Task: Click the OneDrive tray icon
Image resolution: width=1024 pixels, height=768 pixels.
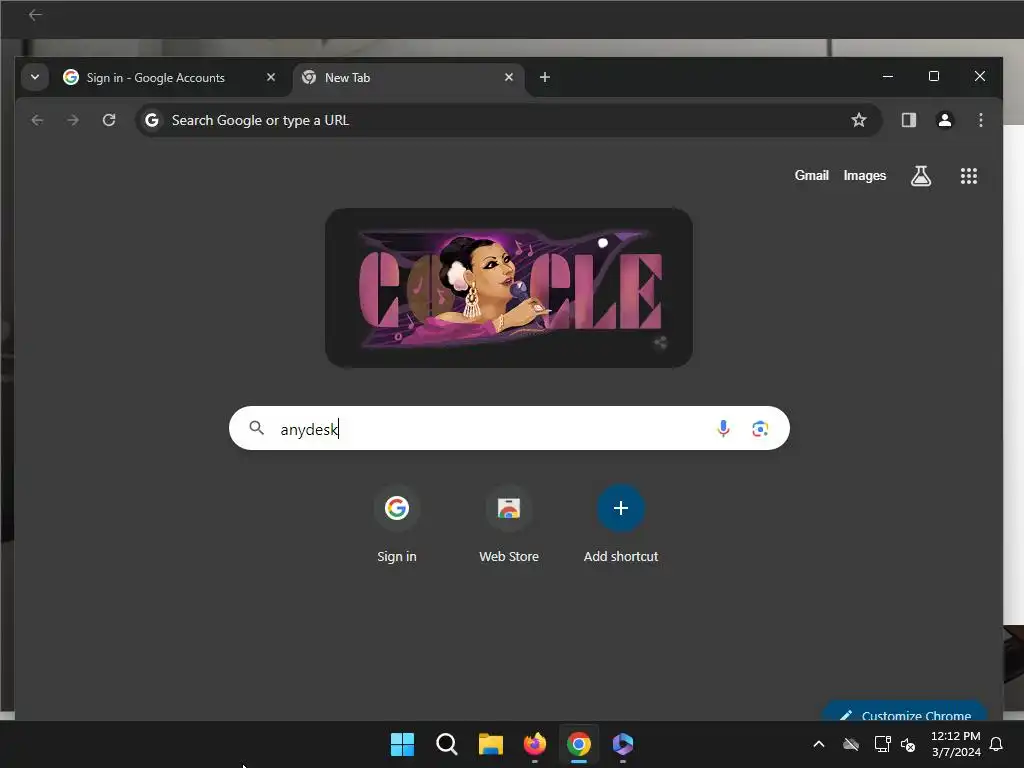Action: click(850, 744)
